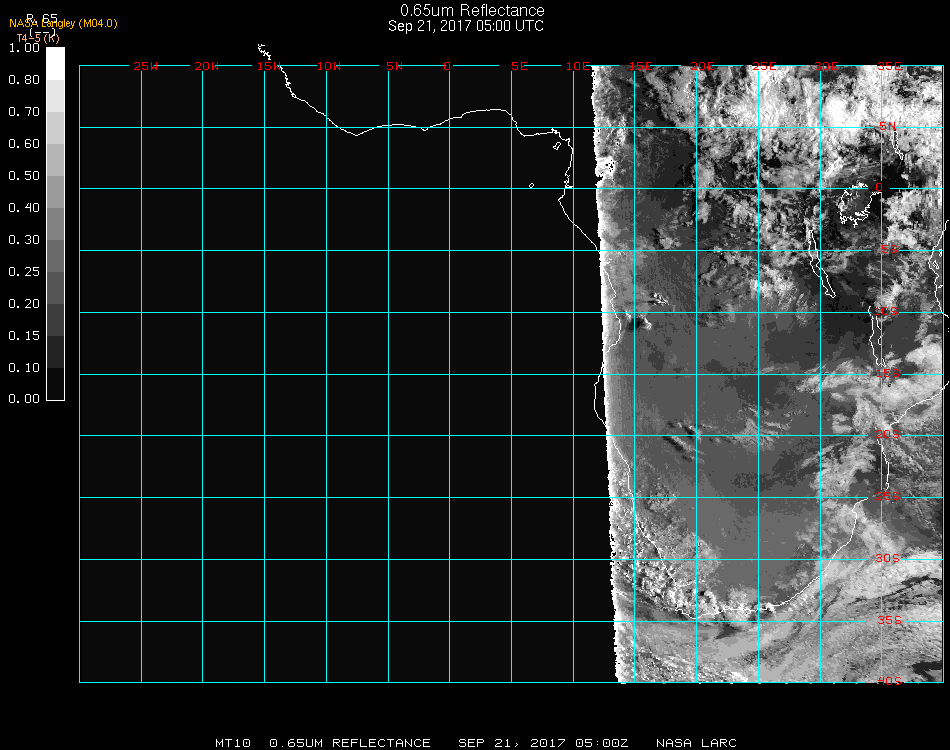Click the 10S latitude label
950x750 pixels.
point(888,311)
